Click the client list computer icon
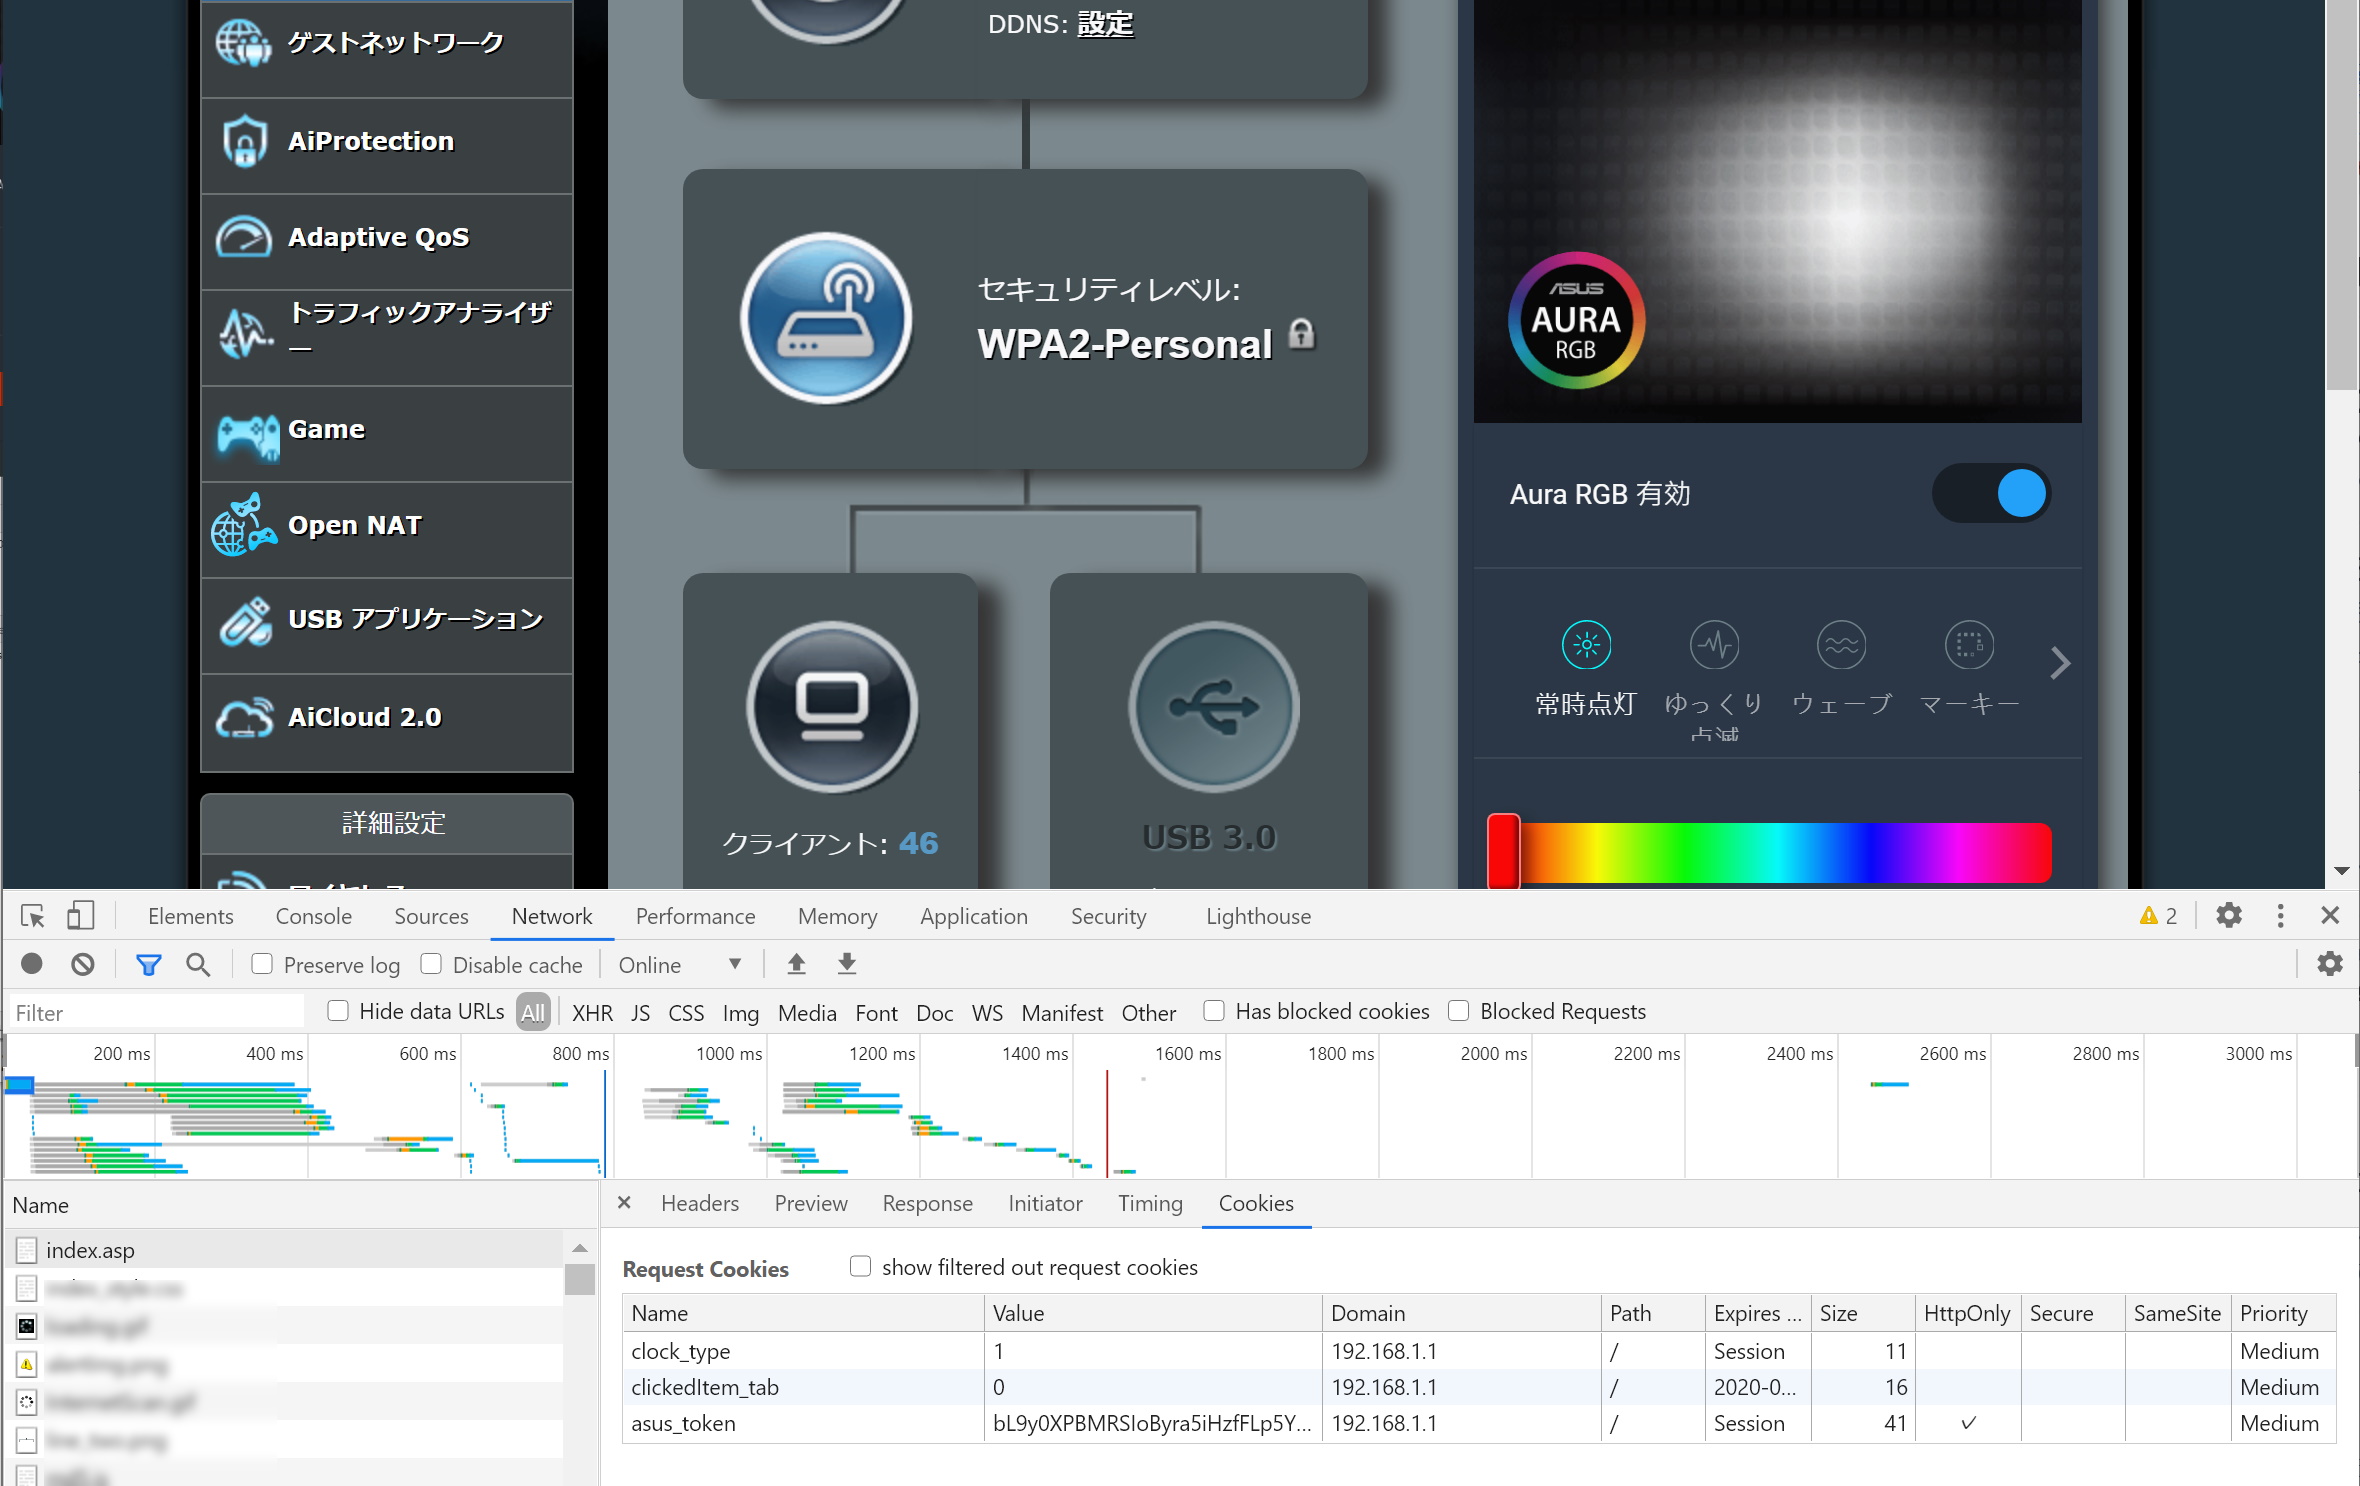The width and height of the screenshot is (2360, 1486). (x=831, y=706)
